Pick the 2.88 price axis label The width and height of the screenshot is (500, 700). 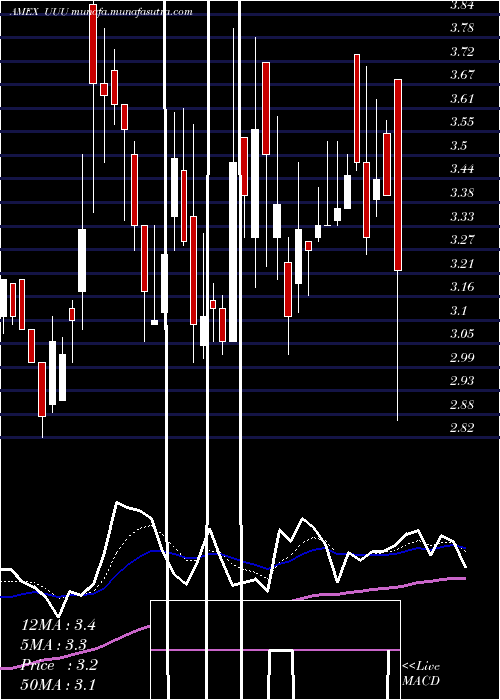click(462, 404)
